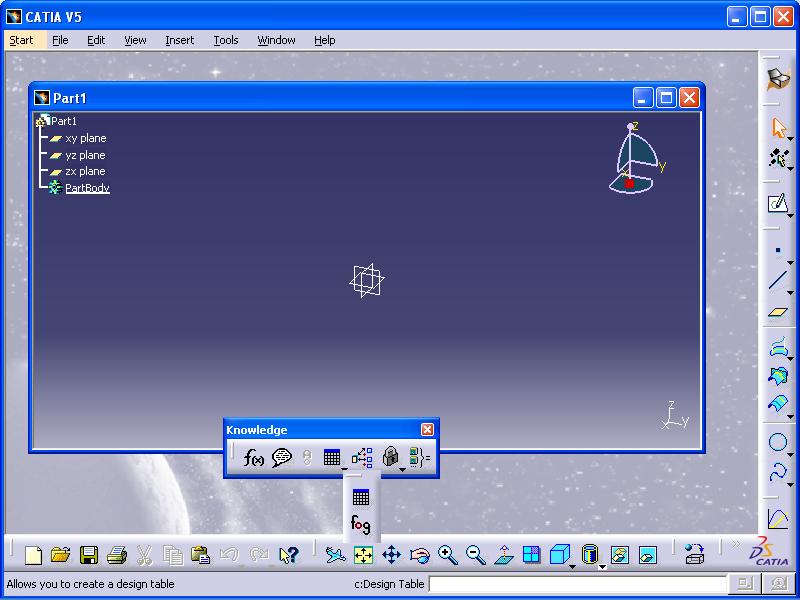Screen dimensions: 800x600
Task: Click the Rotate view icon
Action: tap(419, 555)
